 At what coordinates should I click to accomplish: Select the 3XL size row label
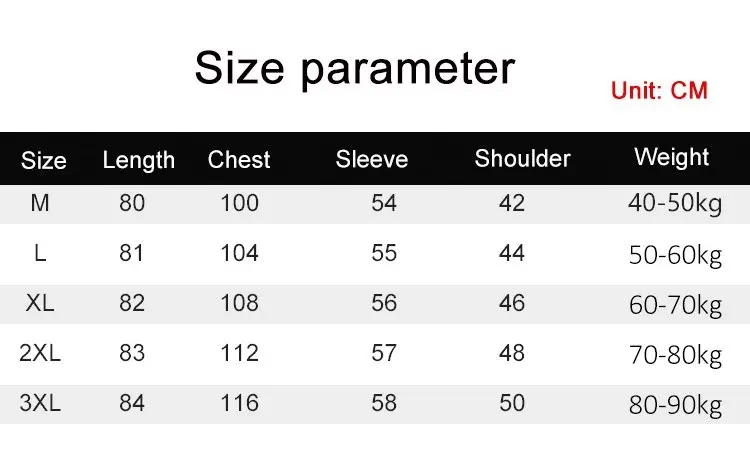point(40,404)
